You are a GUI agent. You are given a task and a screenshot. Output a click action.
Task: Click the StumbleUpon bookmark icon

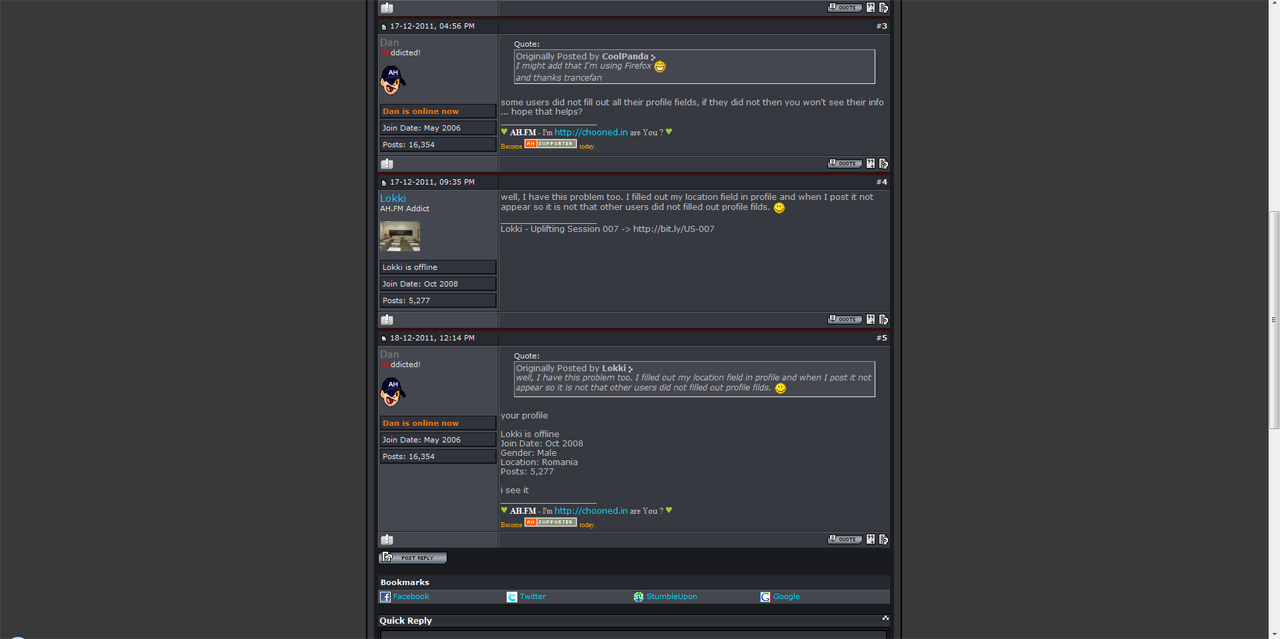639,597
